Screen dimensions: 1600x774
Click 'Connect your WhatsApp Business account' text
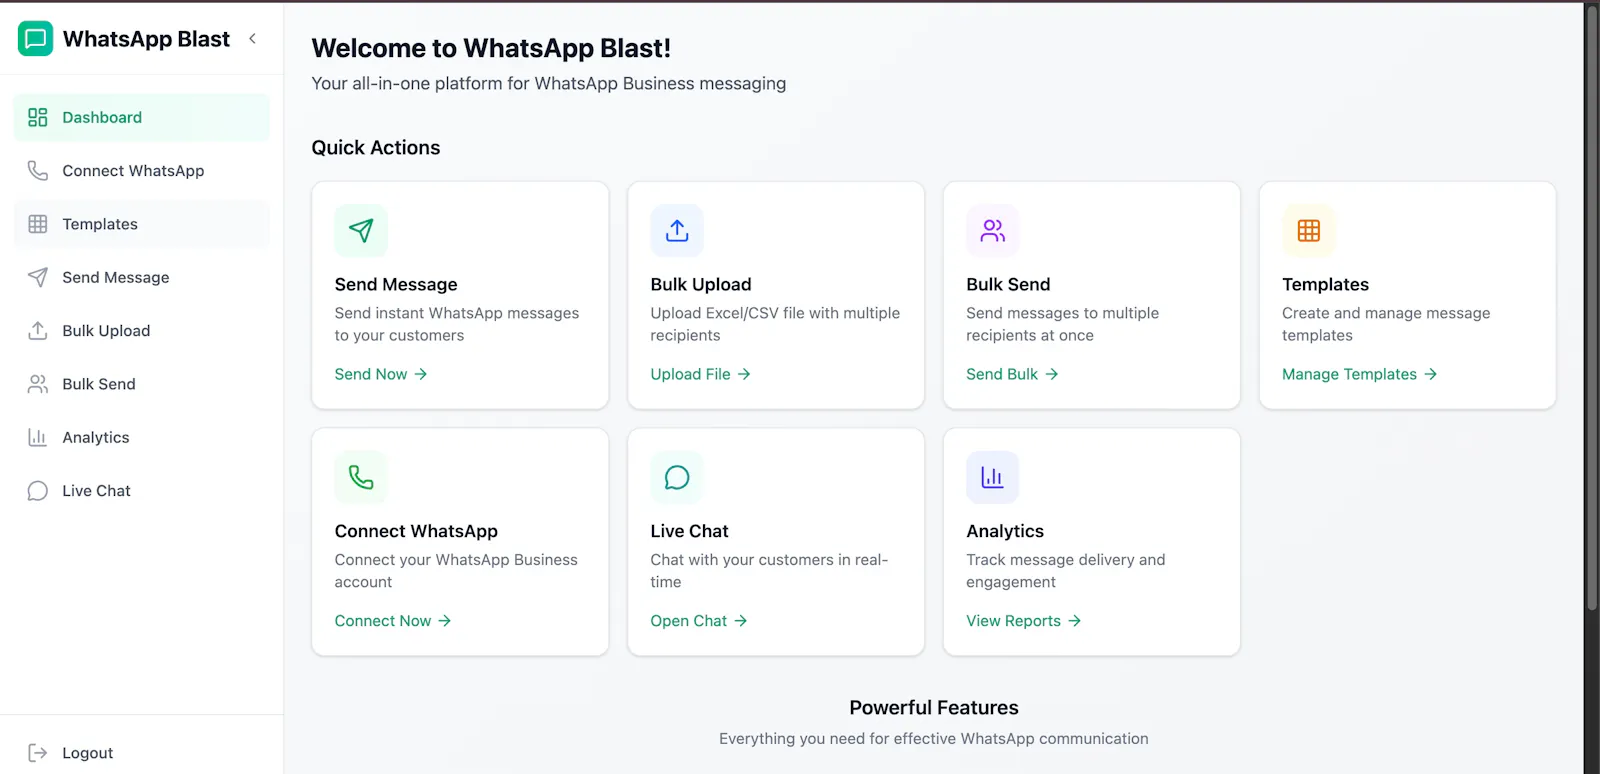point(456,571)
